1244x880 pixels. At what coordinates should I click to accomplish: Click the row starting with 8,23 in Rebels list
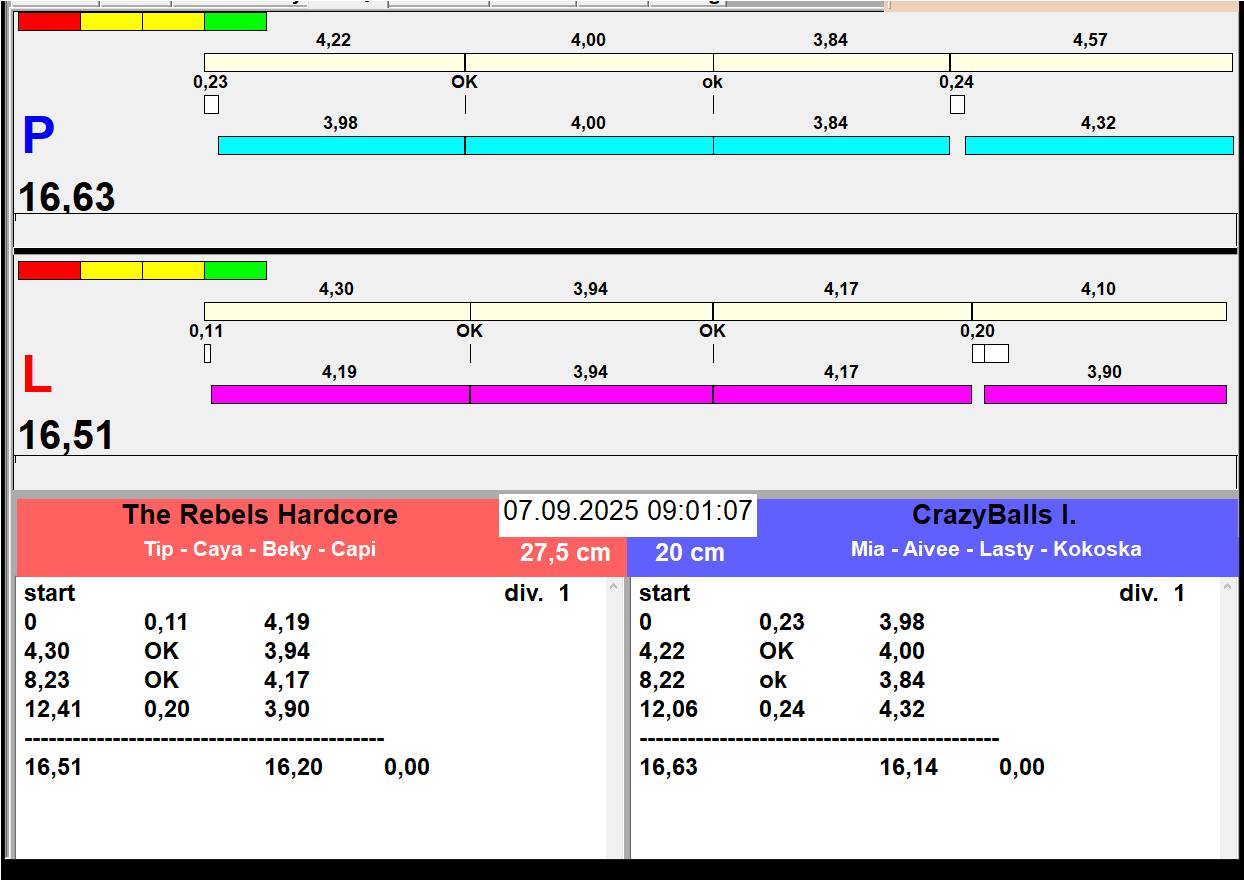[x=167, y=680]
